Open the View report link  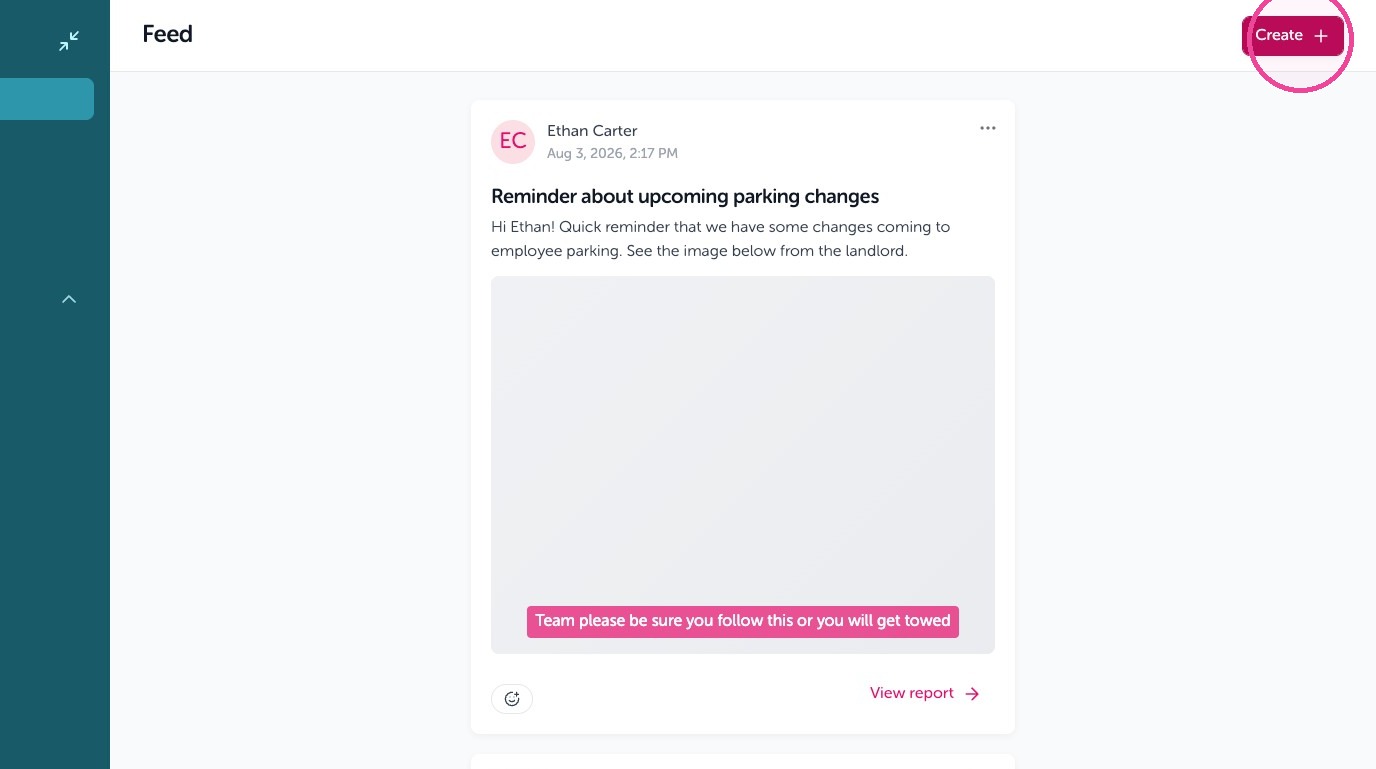pos(912,693)
